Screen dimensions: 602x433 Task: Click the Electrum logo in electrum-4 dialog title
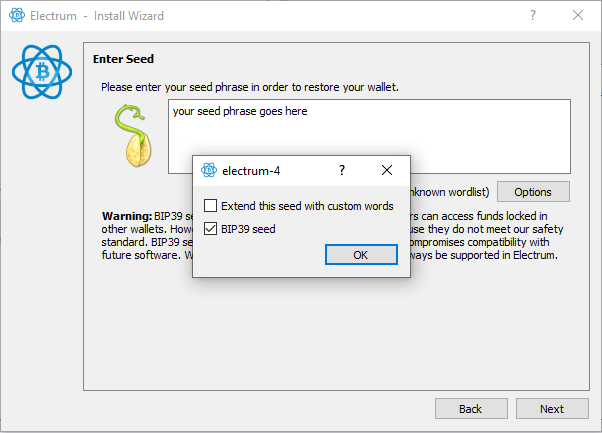tap(209, 170)
